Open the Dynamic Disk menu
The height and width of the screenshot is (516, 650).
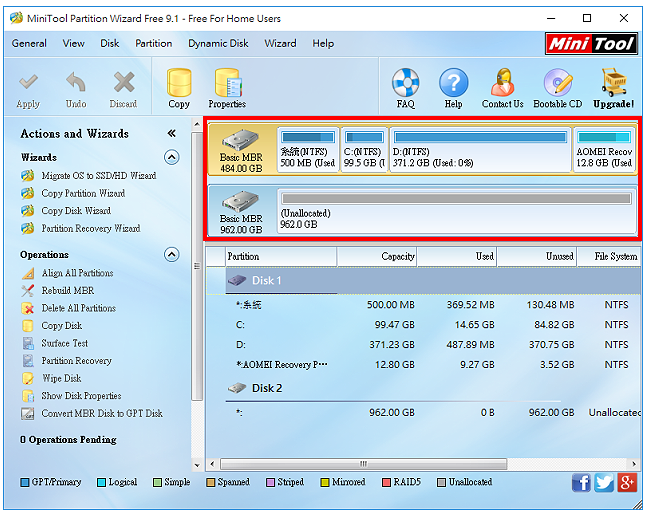218,44
